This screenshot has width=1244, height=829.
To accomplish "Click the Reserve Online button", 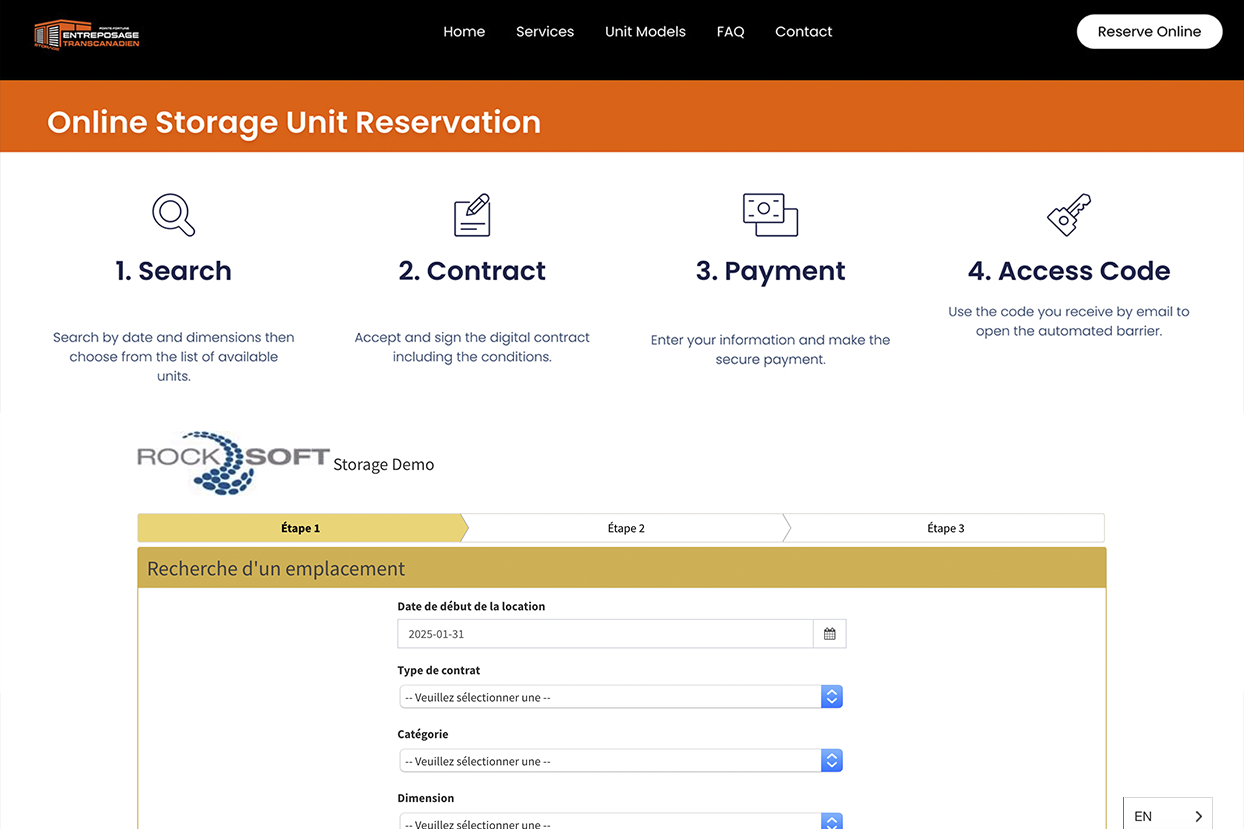I will [1149, 31].
